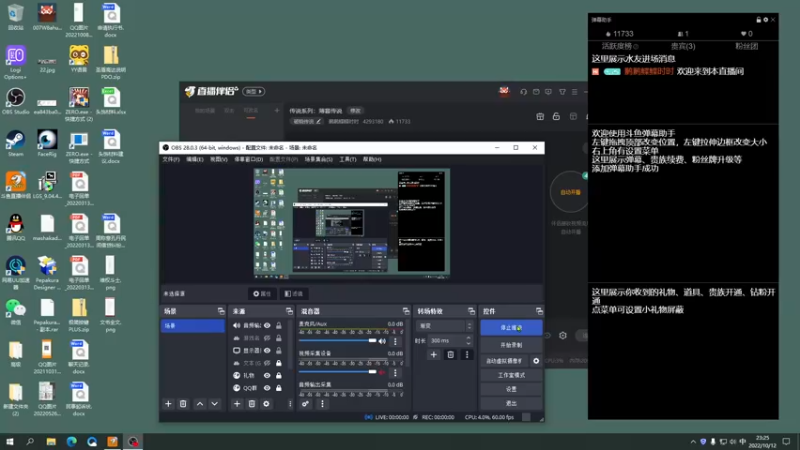Click Start Virtual Camera button
The height and width of the screenshot is (450, 800).
pyautogui.click(x=505, y=361)
